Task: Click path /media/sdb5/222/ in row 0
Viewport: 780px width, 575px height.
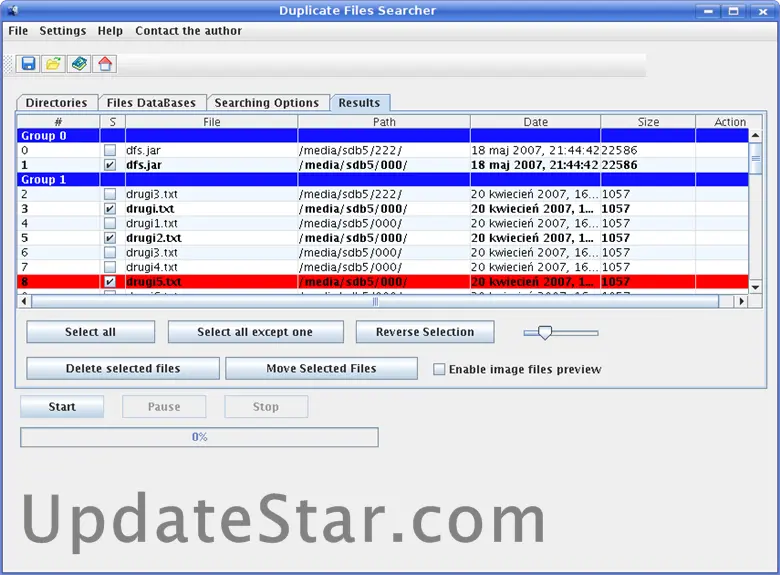Action: tap(351, 150)
